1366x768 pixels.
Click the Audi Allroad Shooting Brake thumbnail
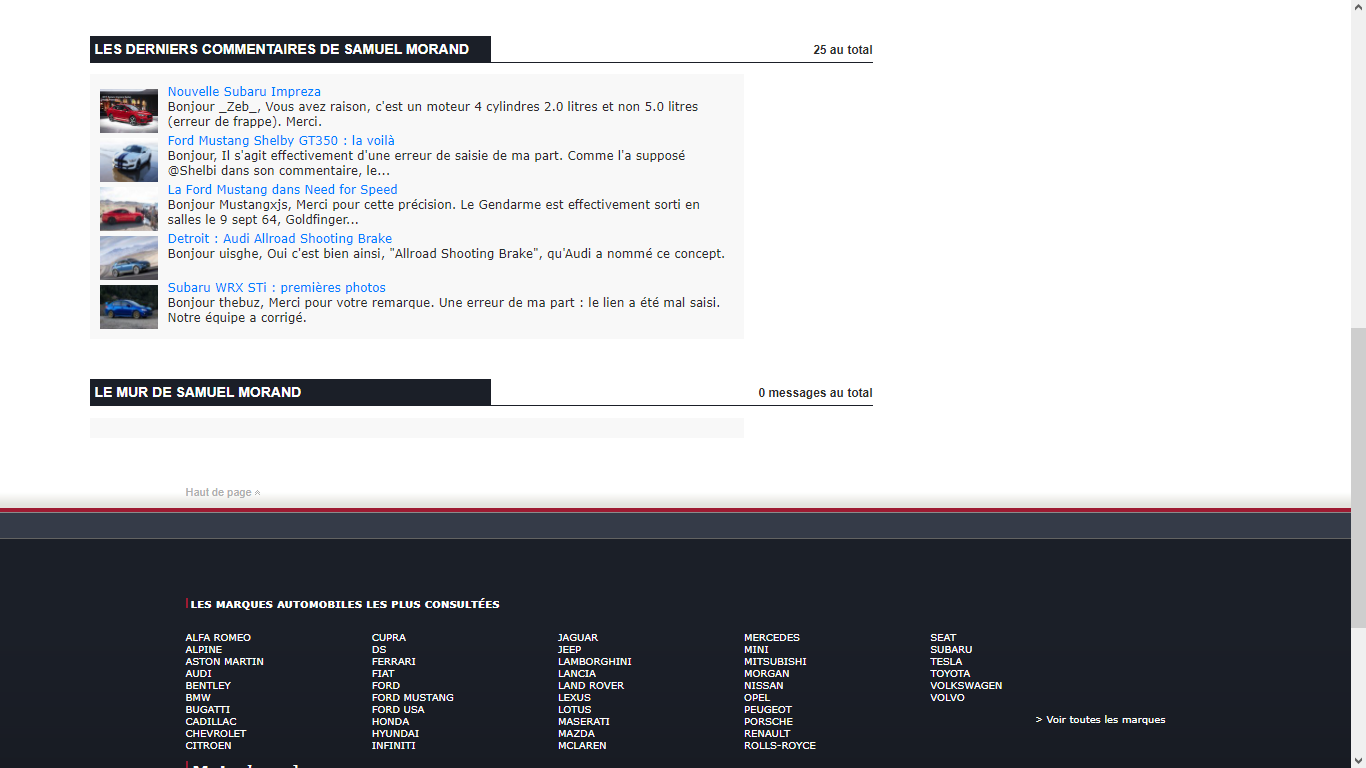tap(129, 258)
